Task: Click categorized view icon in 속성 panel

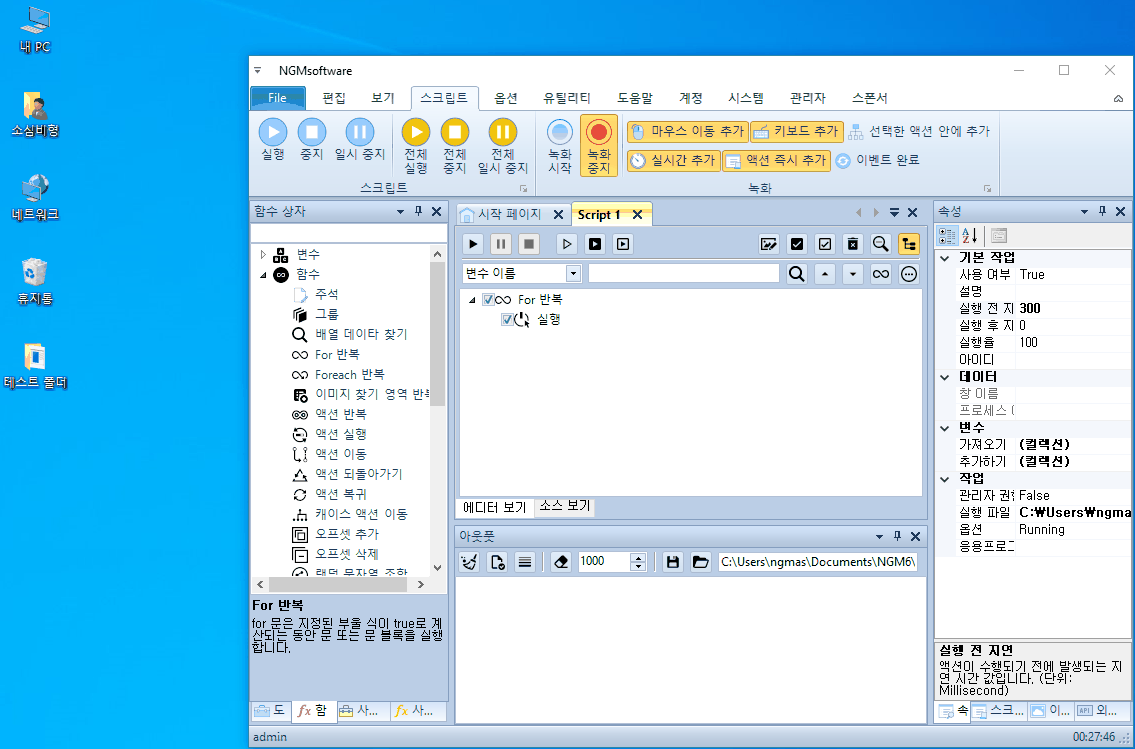Action: click(x=948, y=236)
